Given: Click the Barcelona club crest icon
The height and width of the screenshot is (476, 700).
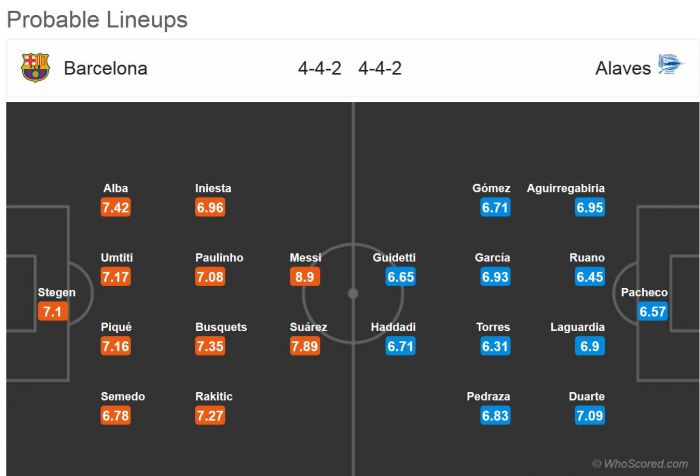Looking at the screenshot, I should (35, 68).
